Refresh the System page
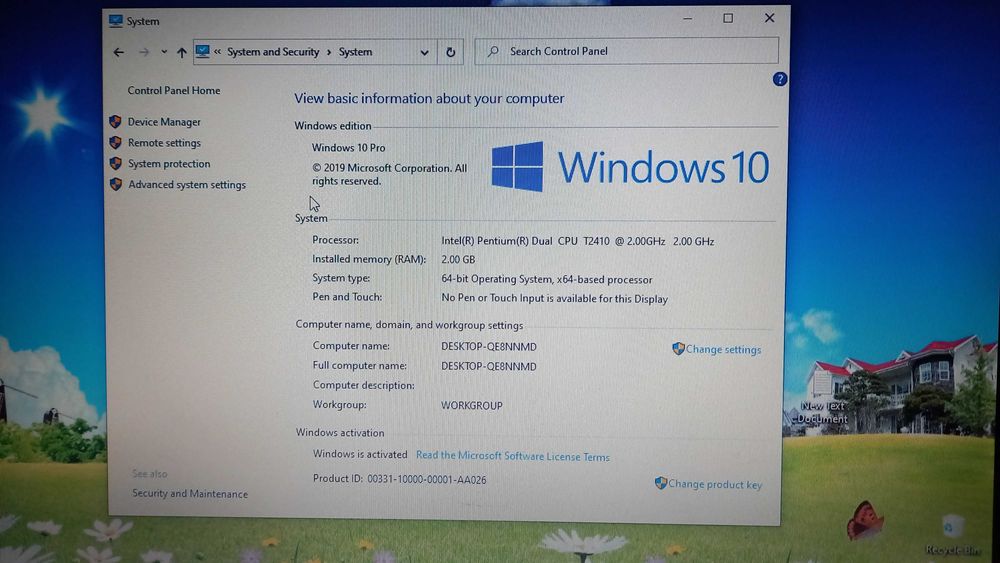 tap(450, 52)
